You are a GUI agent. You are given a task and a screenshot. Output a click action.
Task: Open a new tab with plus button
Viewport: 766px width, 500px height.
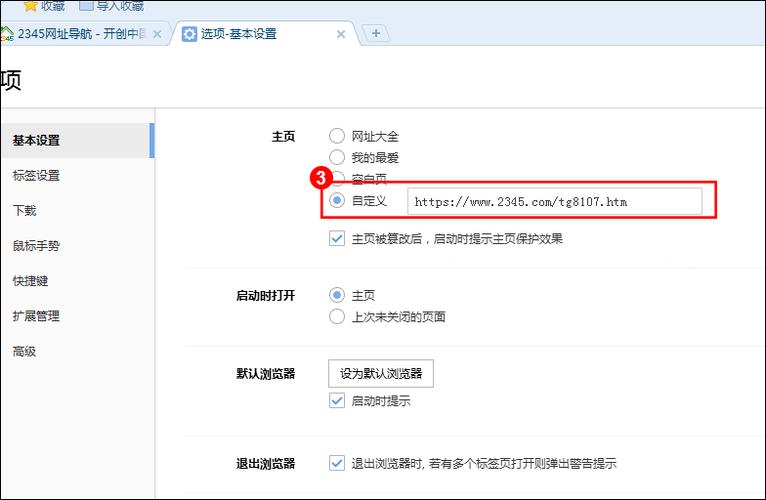click(376, 33)
